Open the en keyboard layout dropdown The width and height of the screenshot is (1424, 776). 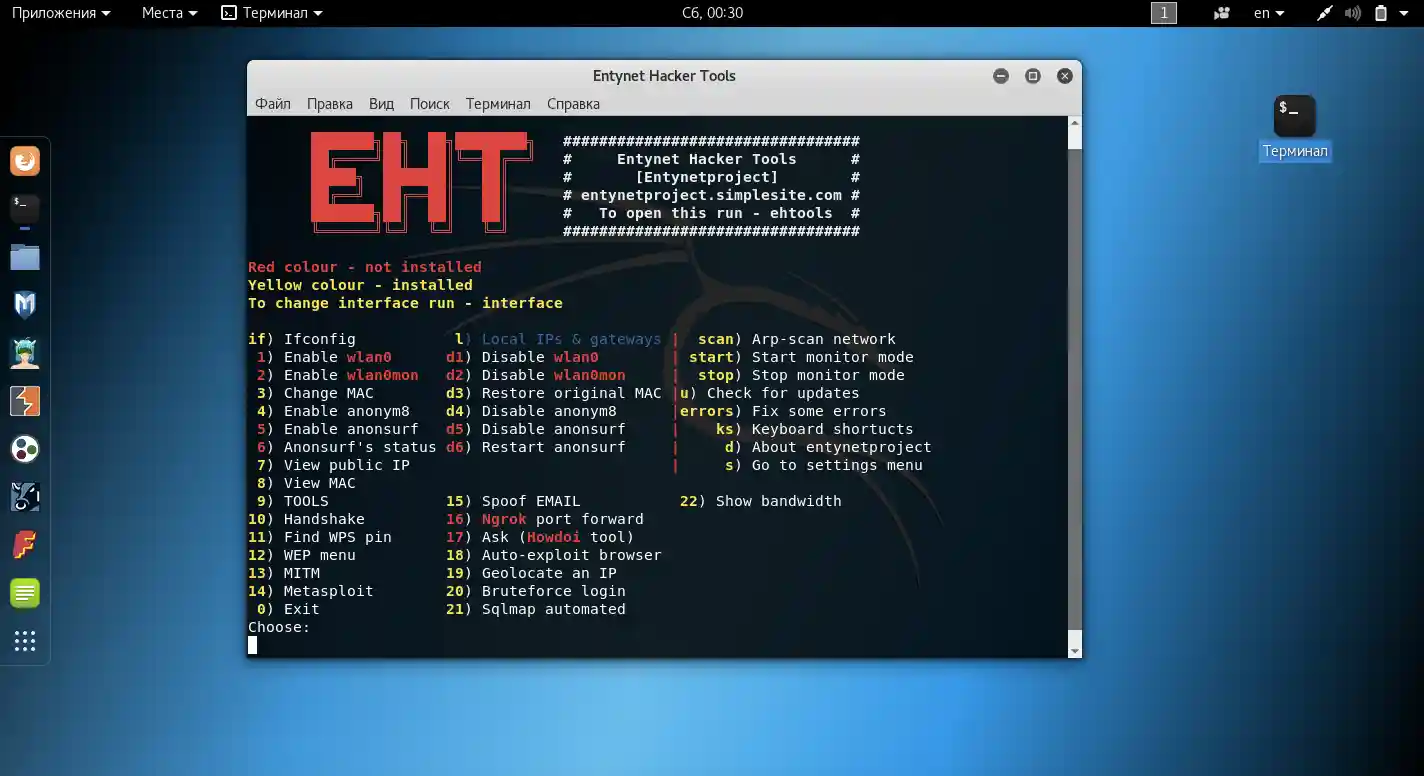click(x=1269, y=13)
